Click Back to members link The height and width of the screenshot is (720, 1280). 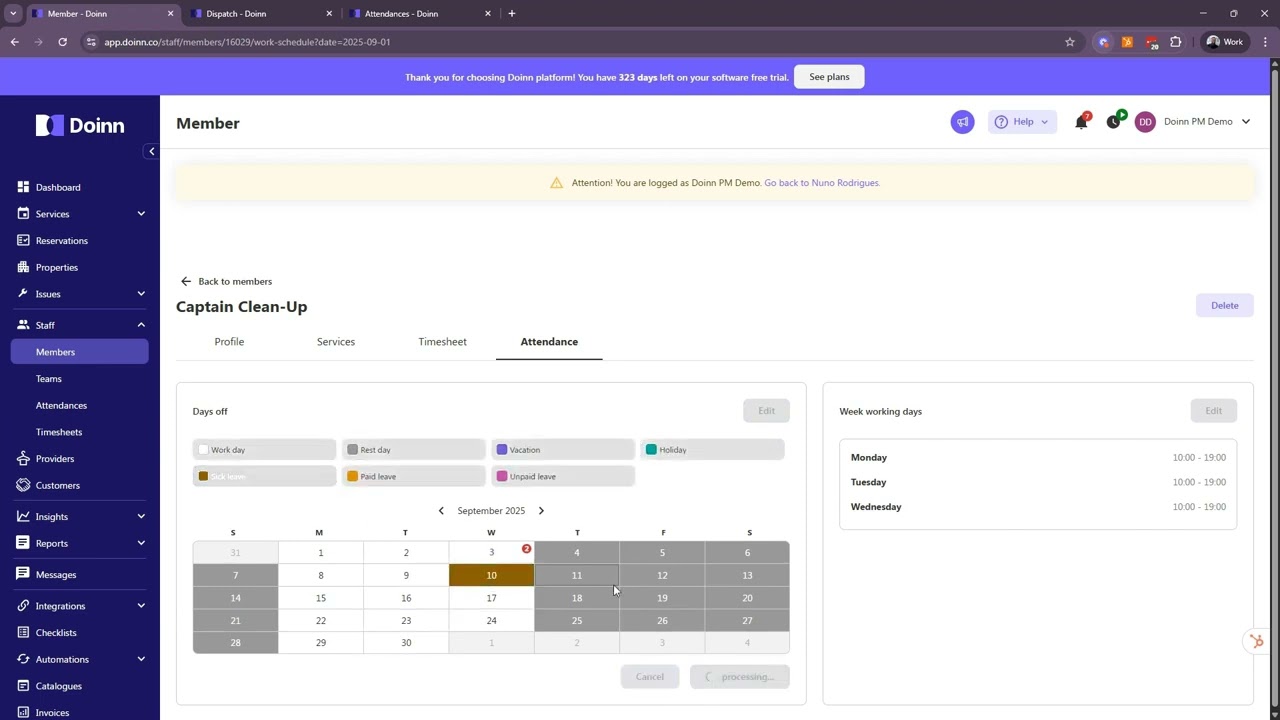pos(235,281)
